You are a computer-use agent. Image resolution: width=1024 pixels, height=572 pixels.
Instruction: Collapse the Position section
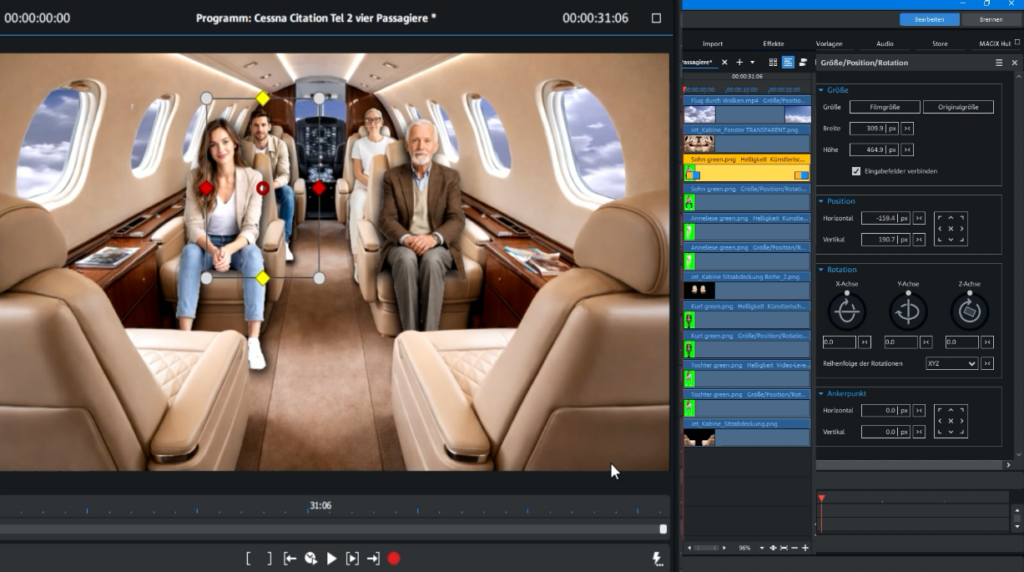click(821, 201)
